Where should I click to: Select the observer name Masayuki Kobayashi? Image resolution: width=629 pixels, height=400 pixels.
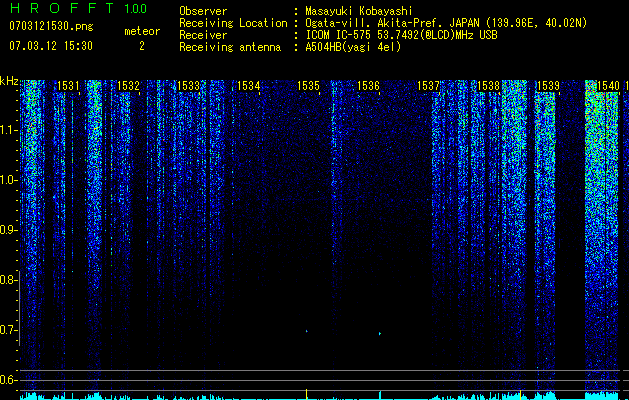(359, 11)
